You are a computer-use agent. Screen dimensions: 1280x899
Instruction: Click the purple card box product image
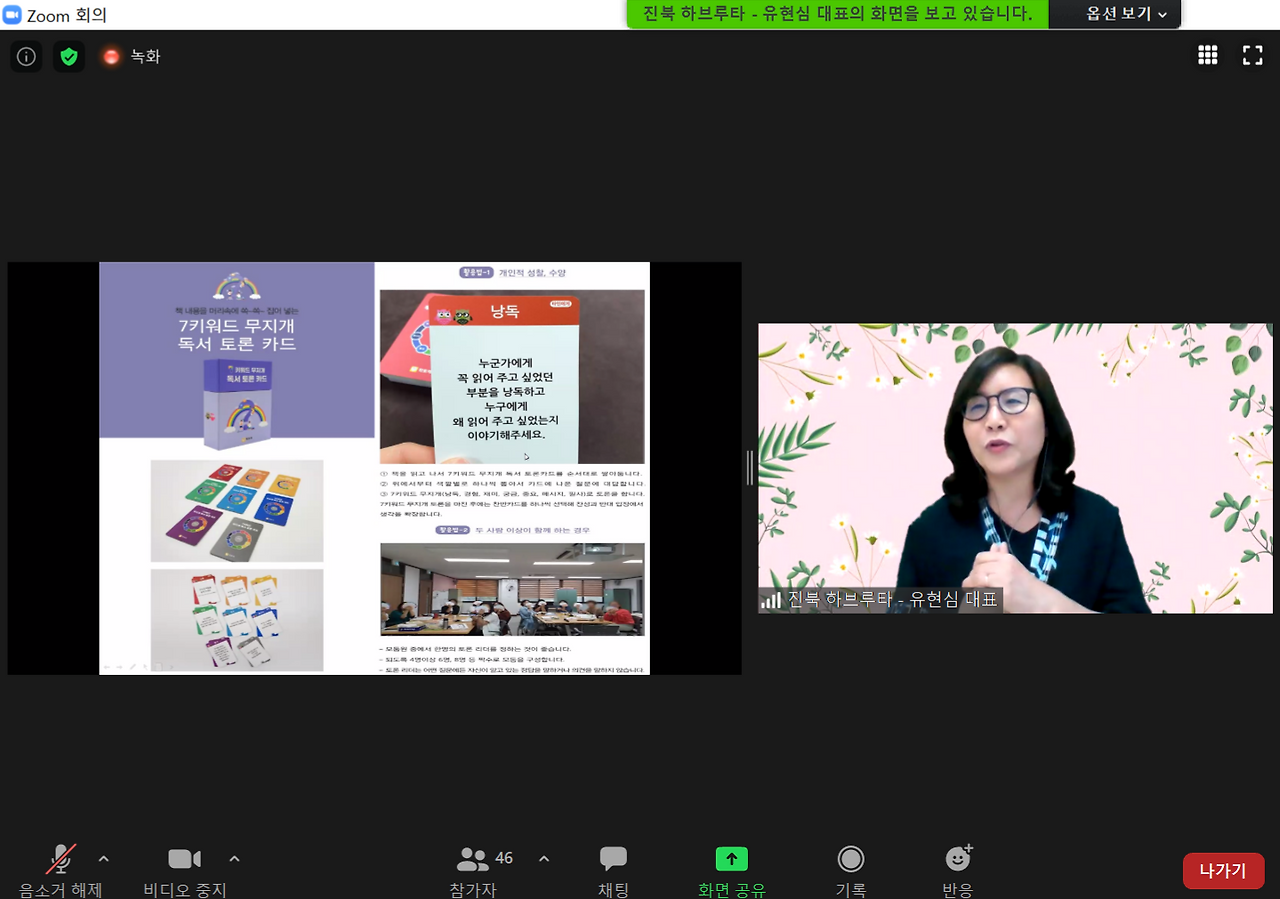tap(237, 404)
